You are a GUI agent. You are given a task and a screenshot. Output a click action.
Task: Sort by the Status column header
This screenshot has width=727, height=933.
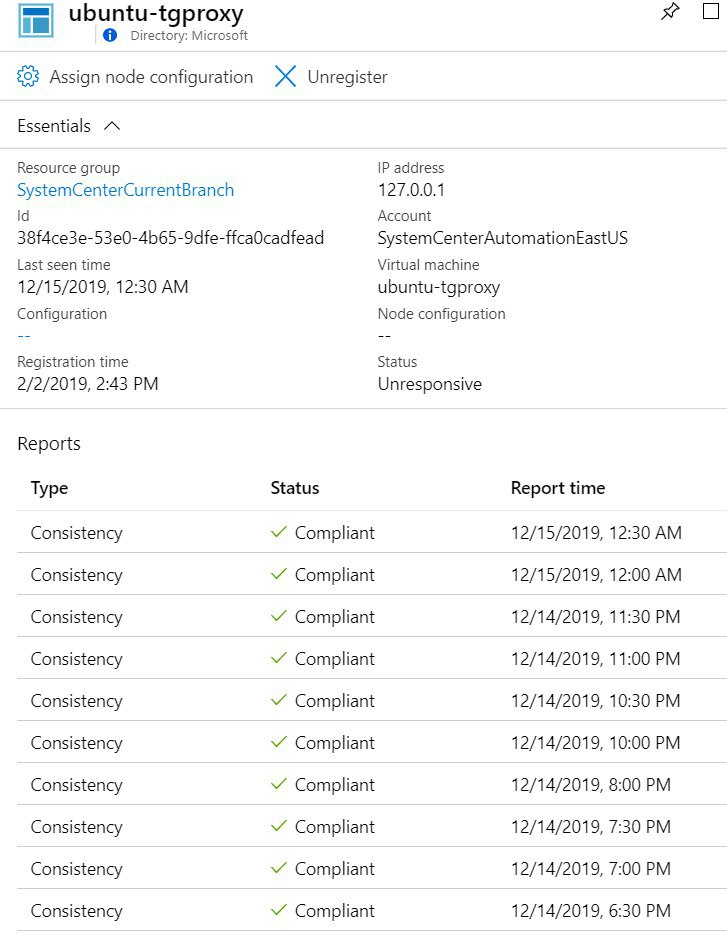(x=295, y=488)
